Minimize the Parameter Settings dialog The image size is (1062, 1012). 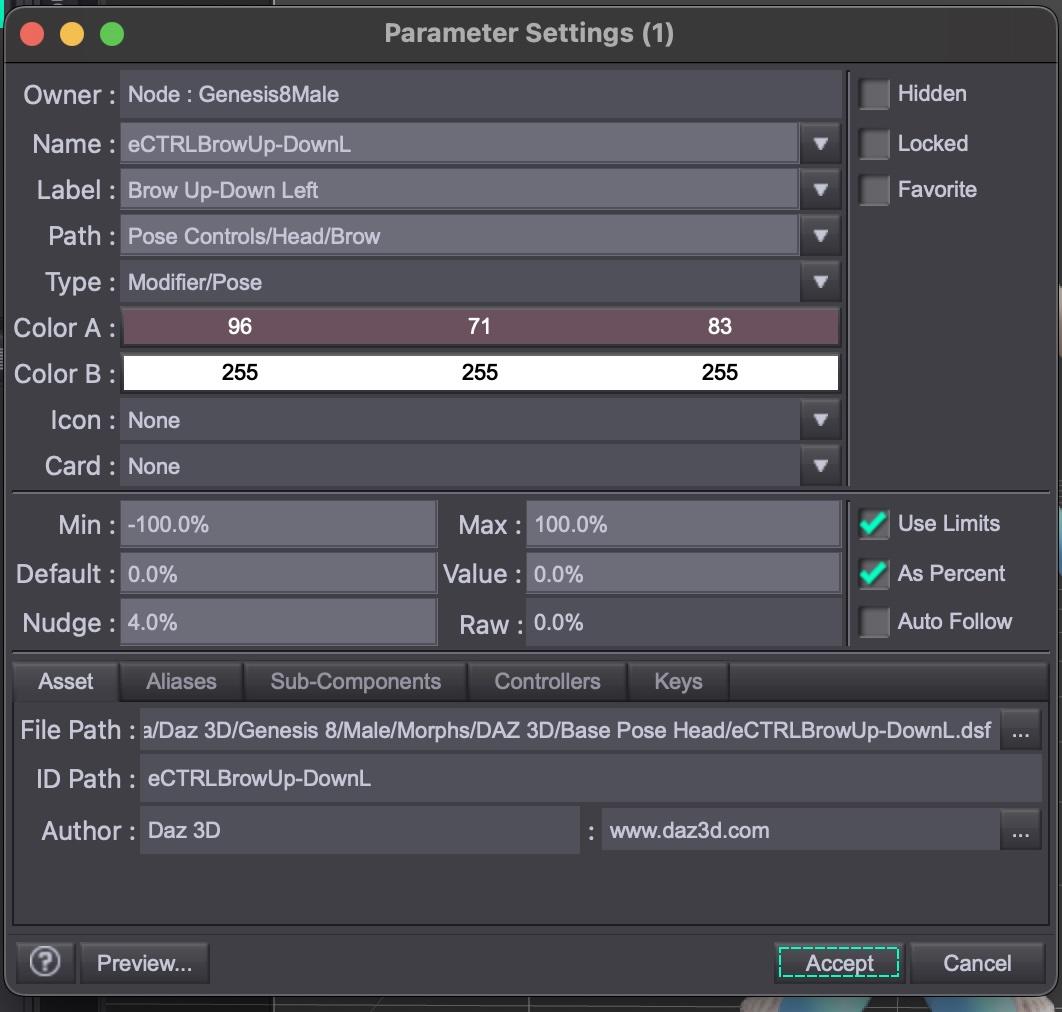[72, 34]
